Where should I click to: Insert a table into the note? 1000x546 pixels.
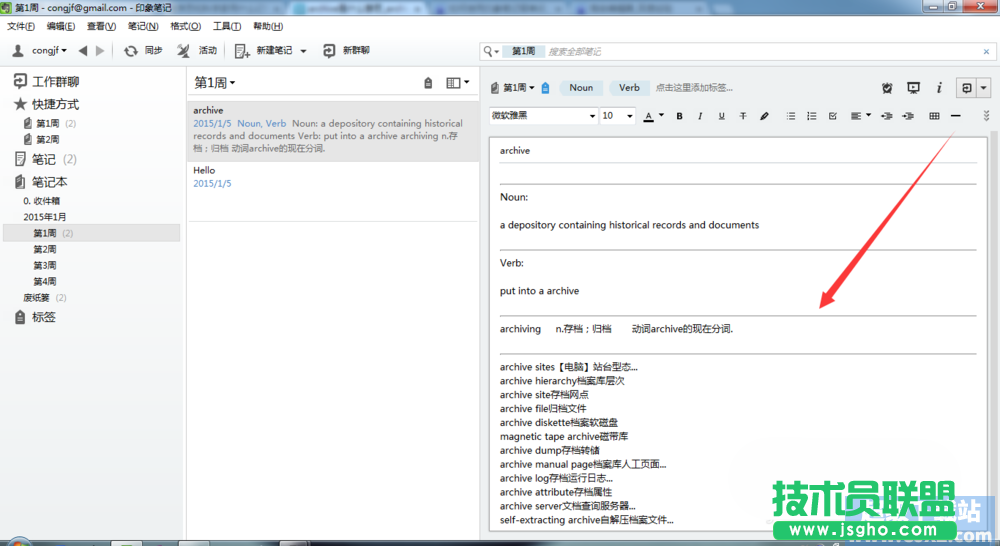coord(934,116)
